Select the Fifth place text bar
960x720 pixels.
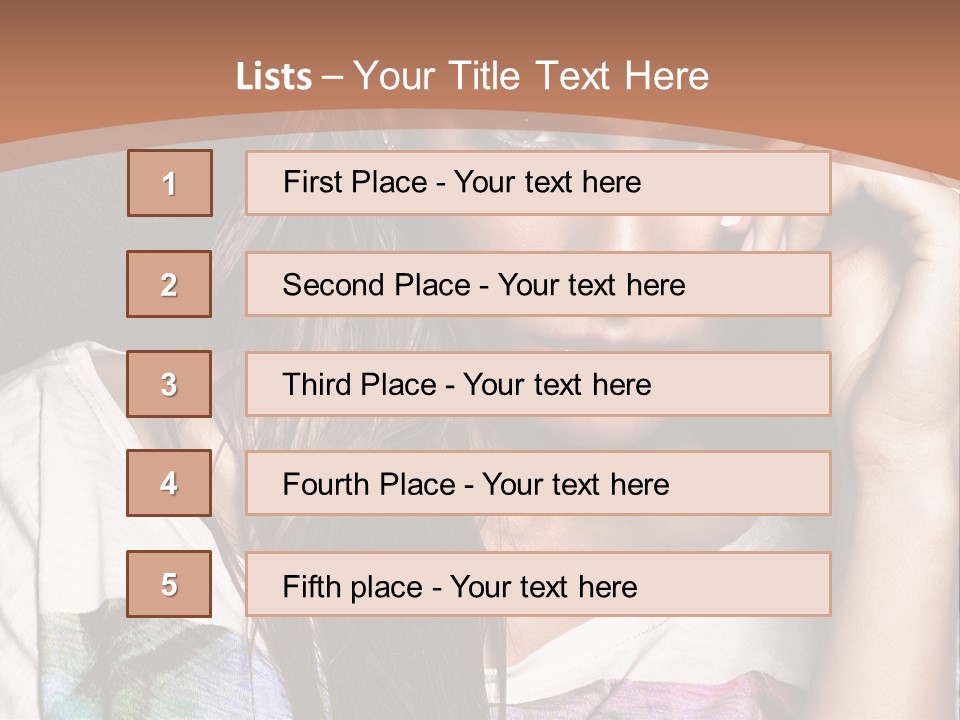coord(538,584)
